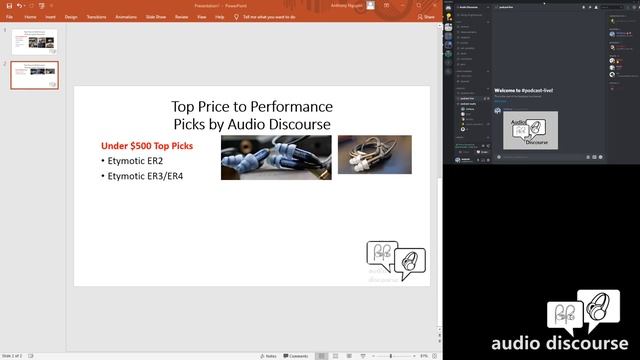The image size is (640, 360).
Task: Toggle the Notes pane in status bar
Action: [x=268, y=356]
